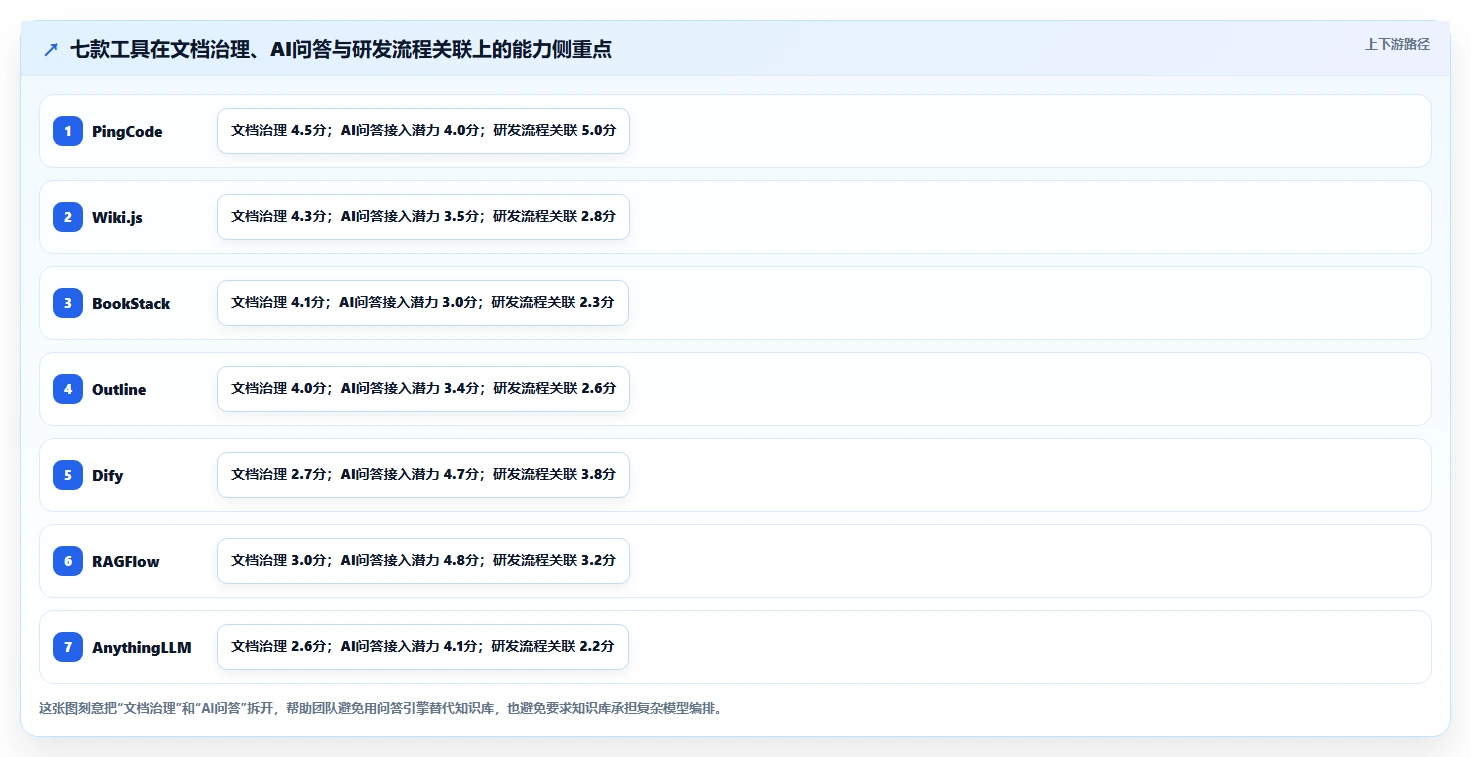Screen dimensions: 1471x757
Task: Click the number 1 badge for PingCode
Action: tap(68, 131)
